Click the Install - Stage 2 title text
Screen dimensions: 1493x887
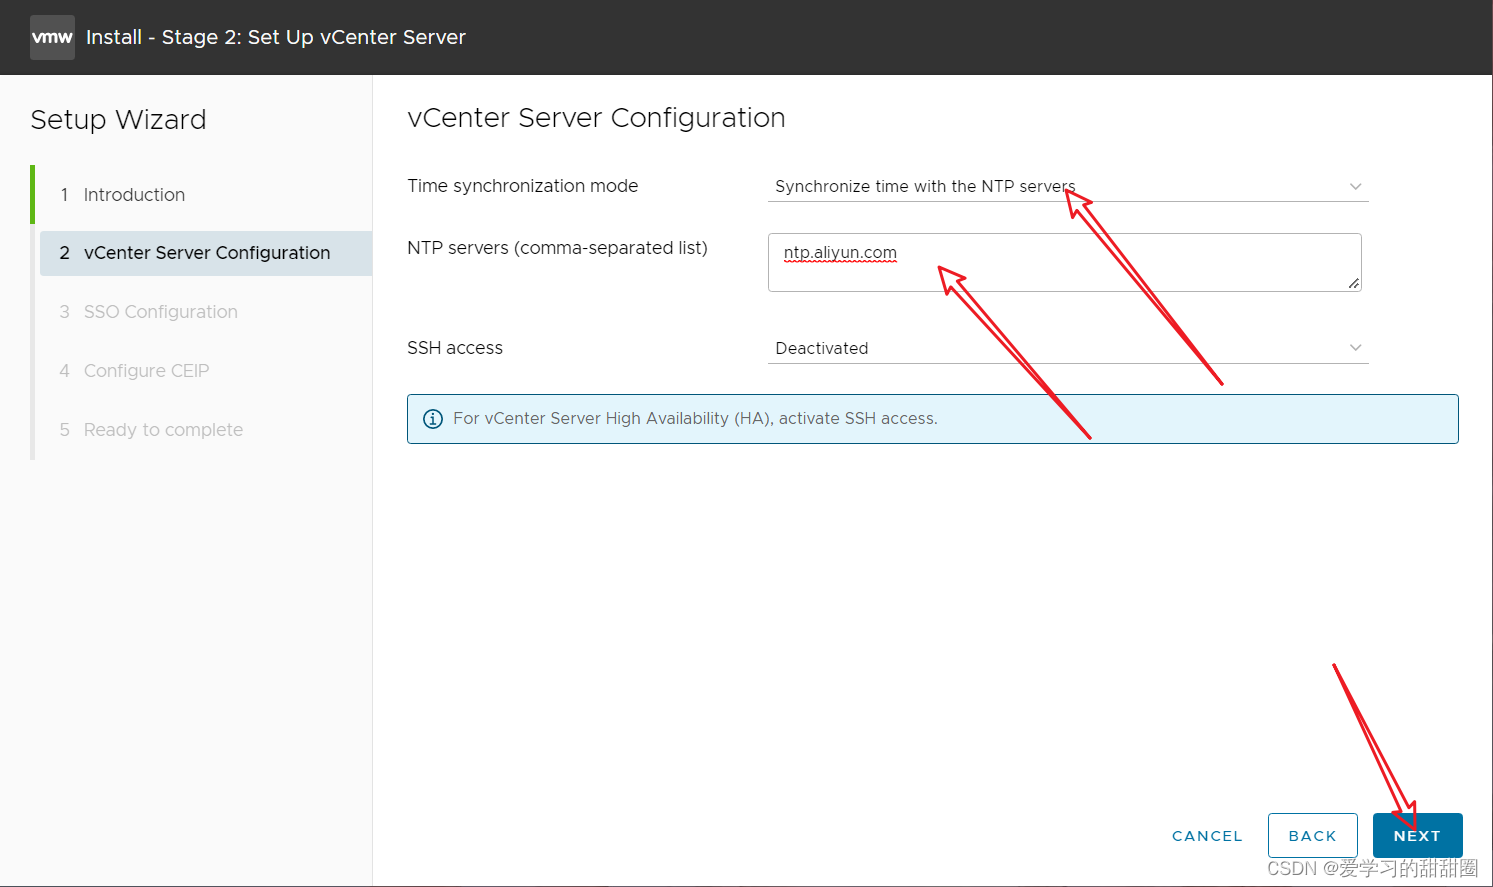click(x=276, y=37)
